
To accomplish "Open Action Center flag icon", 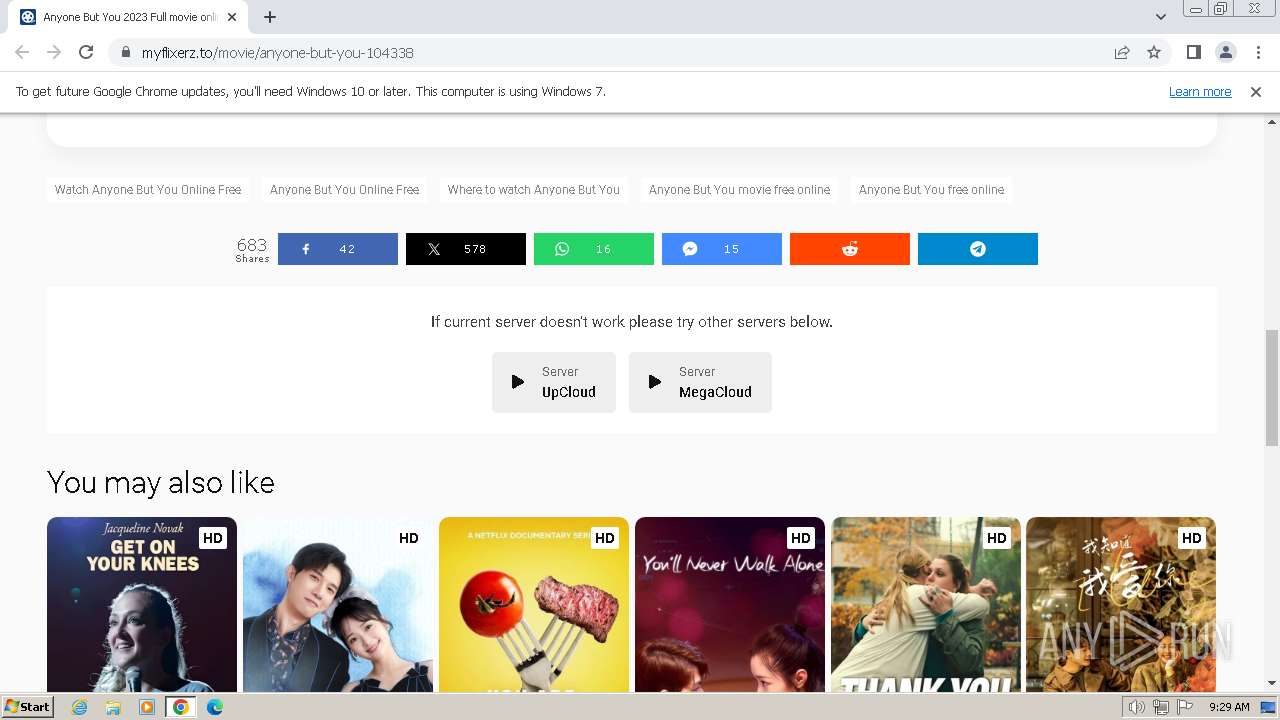I will (x=1185, y=707).
